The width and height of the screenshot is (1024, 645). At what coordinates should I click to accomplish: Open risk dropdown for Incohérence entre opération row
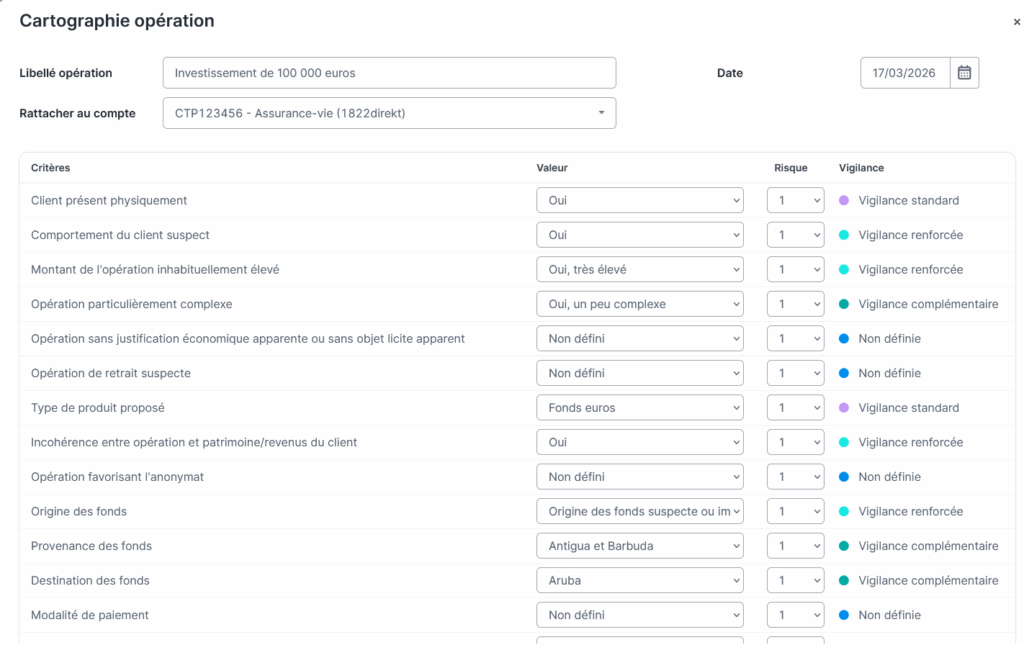click(795, 442)
